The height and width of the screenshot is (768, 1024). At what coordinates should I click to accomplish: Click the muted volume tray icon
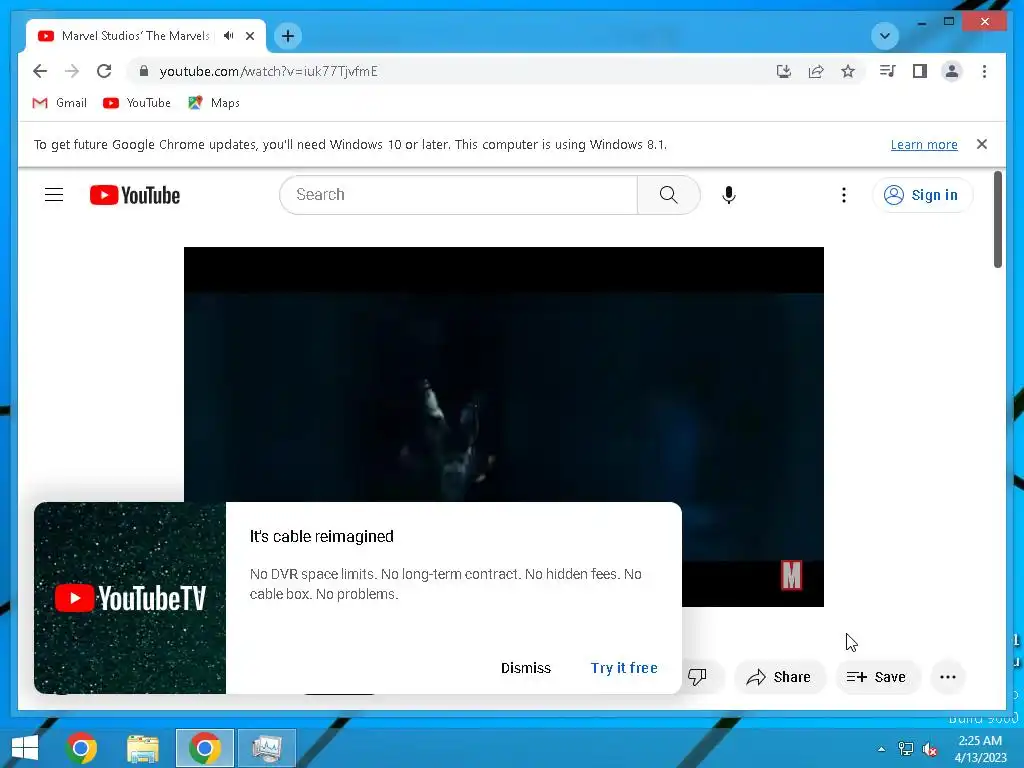(930, 749)
